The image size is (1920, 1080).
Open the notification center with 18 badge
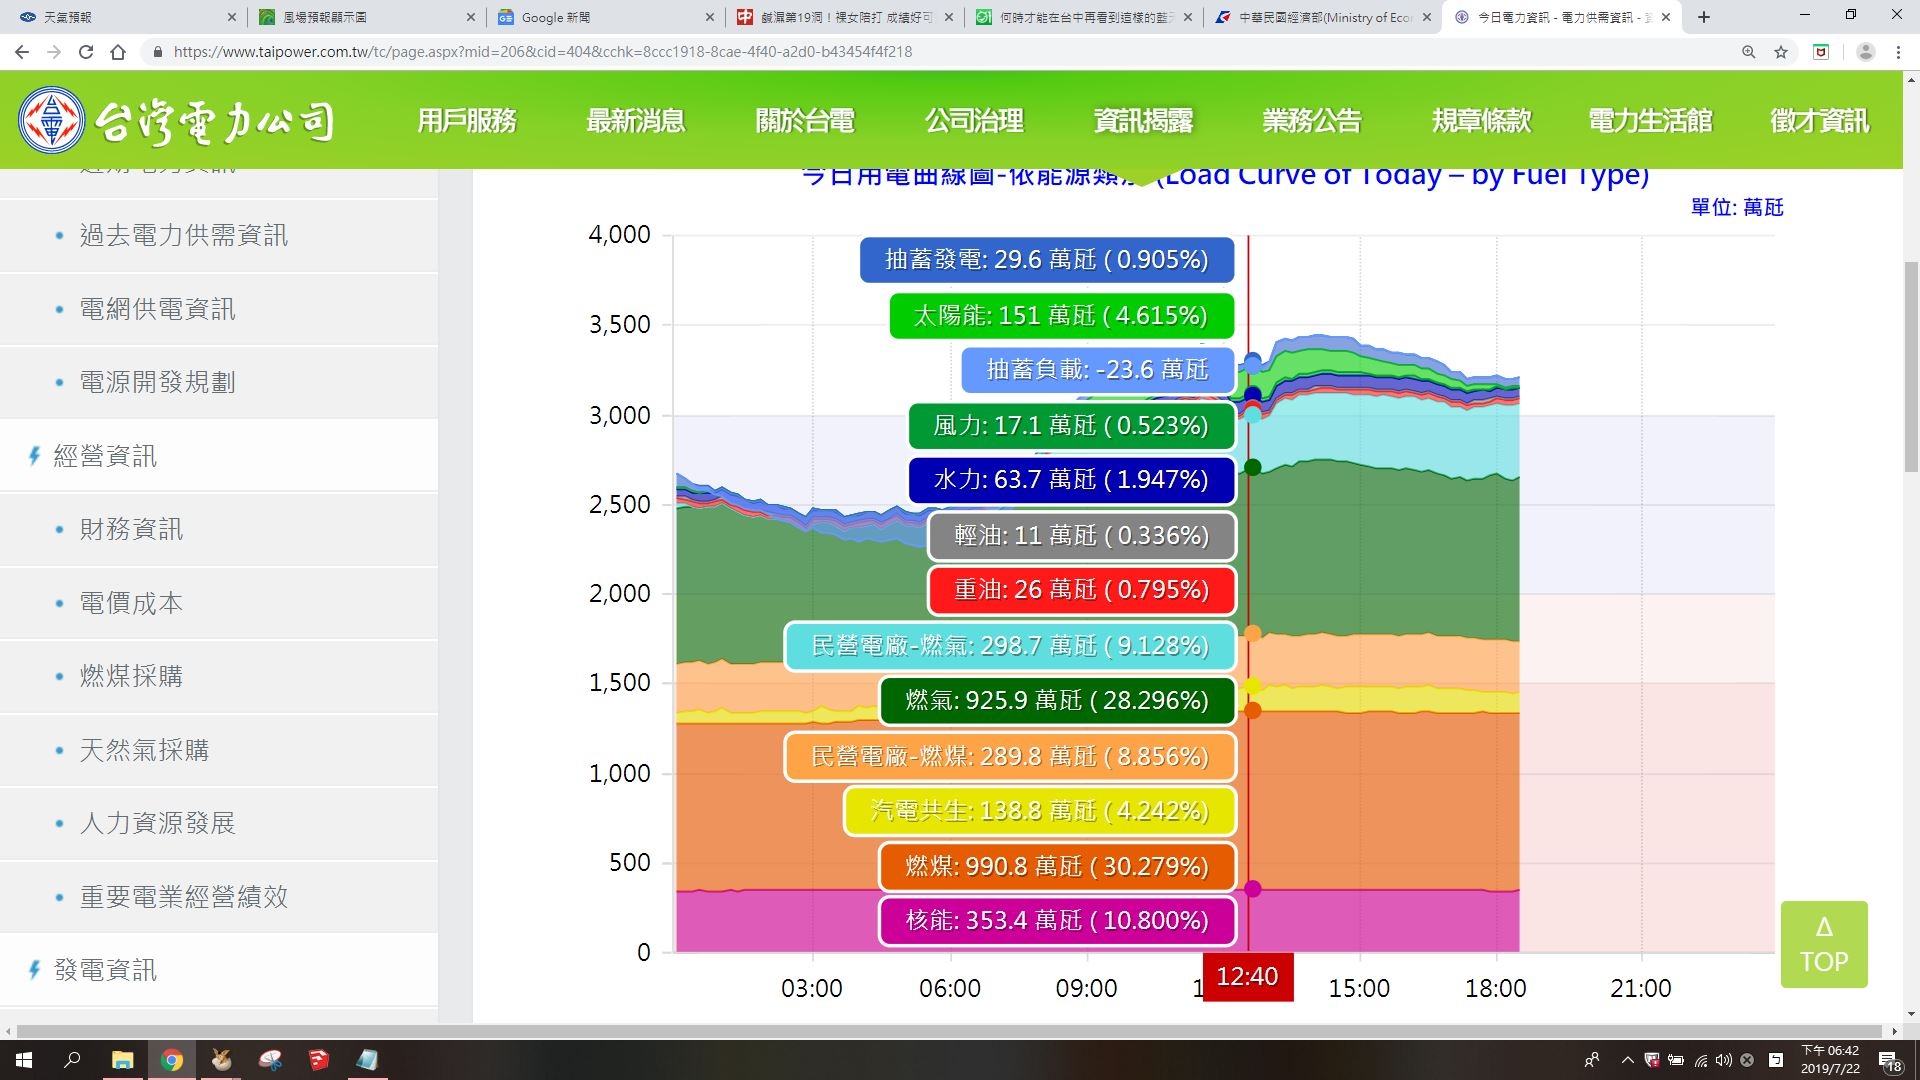(x=1889, y=1061)
